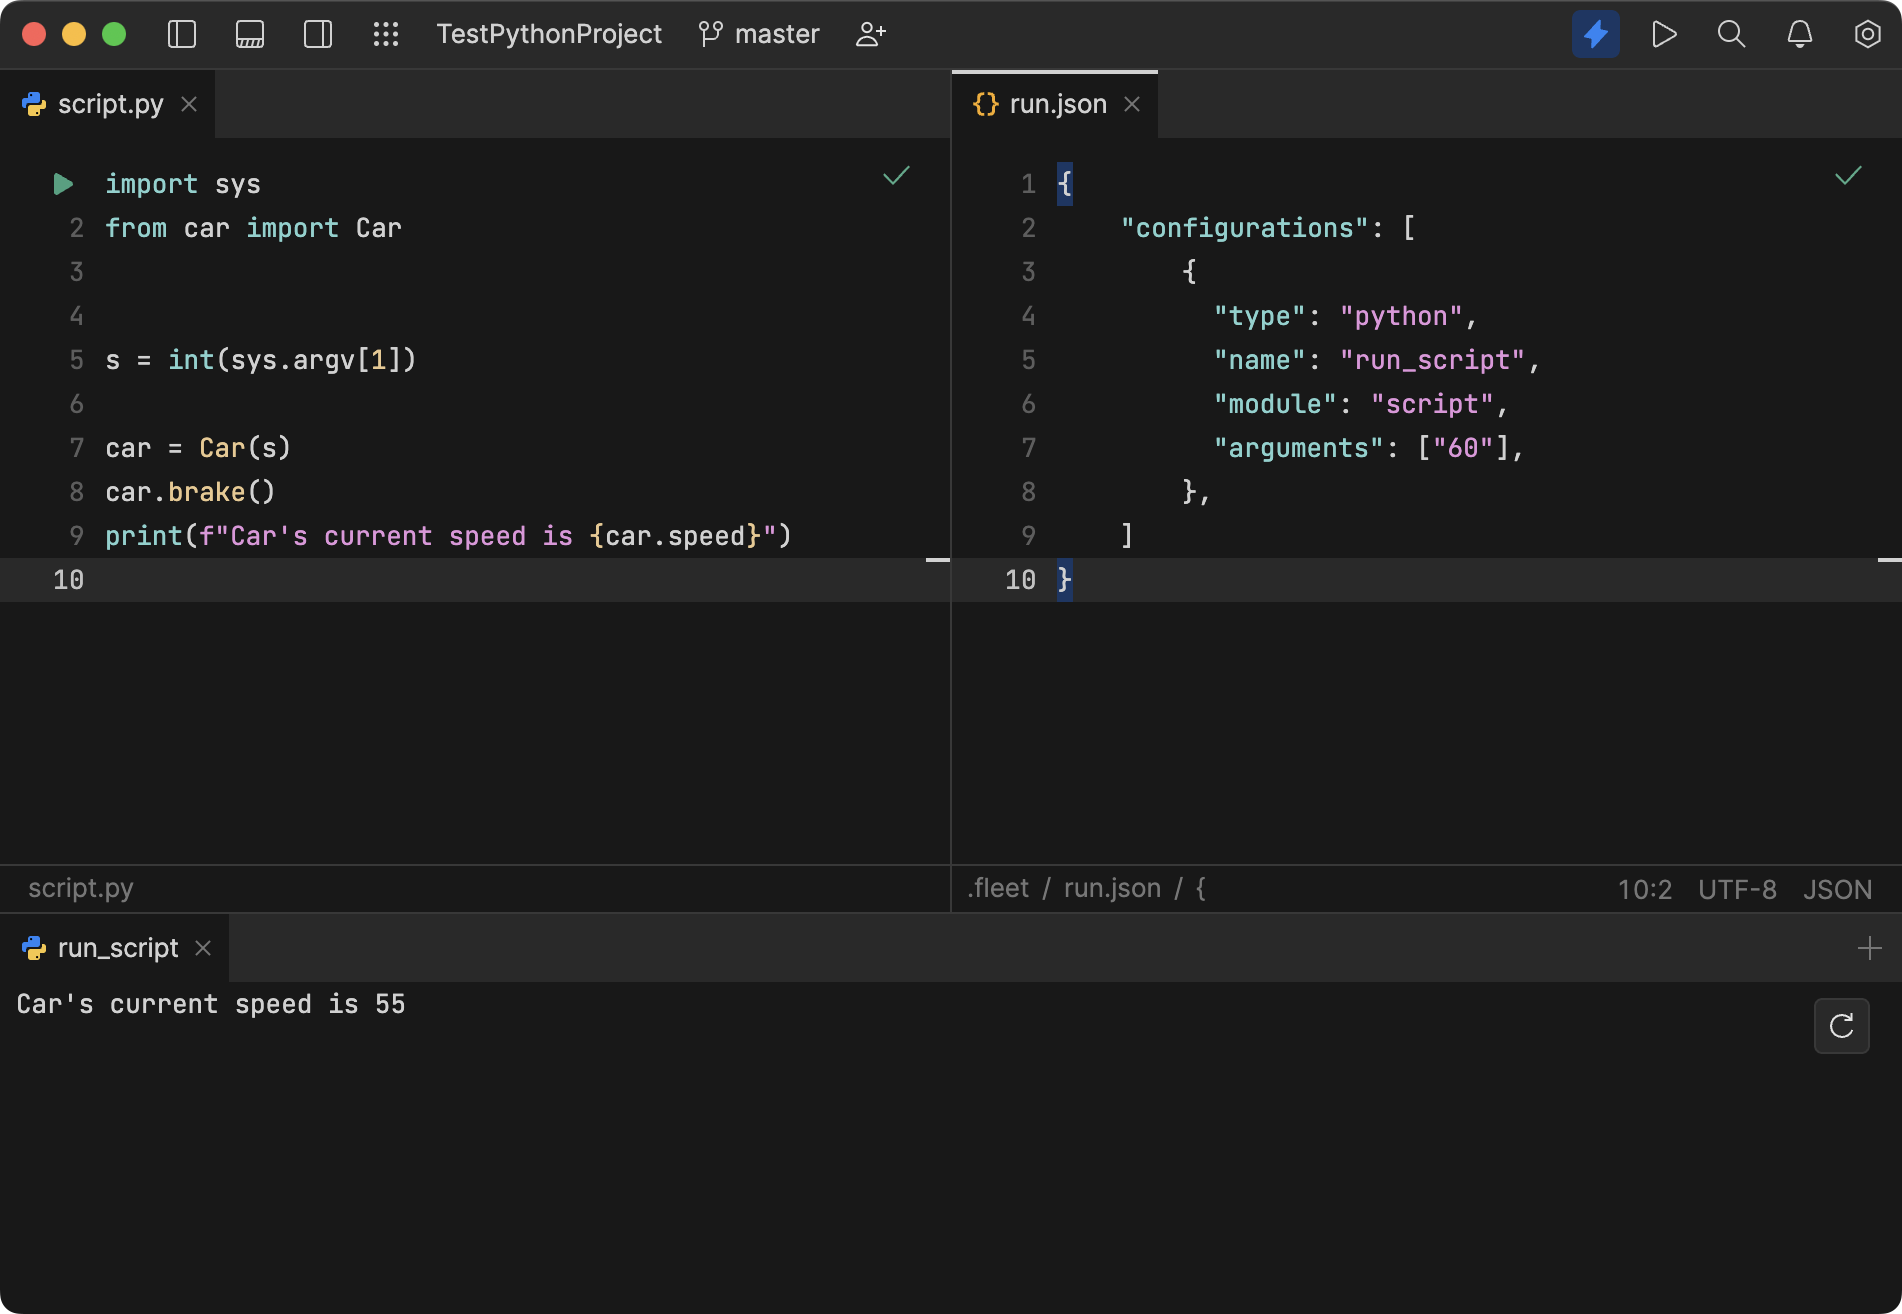
Task: Toggle the left panel visibility
Action: click(181, 33)
